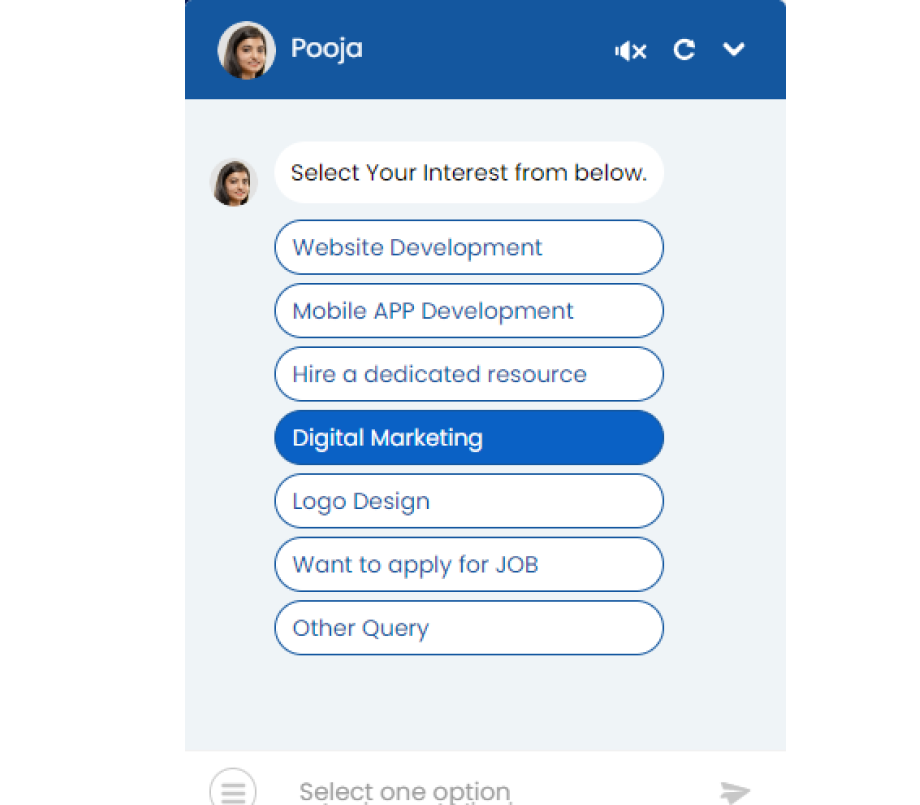The width and height of the screenshot is (920, 805).
Task: Choose Logo Design option
Action: click(469, 501)
